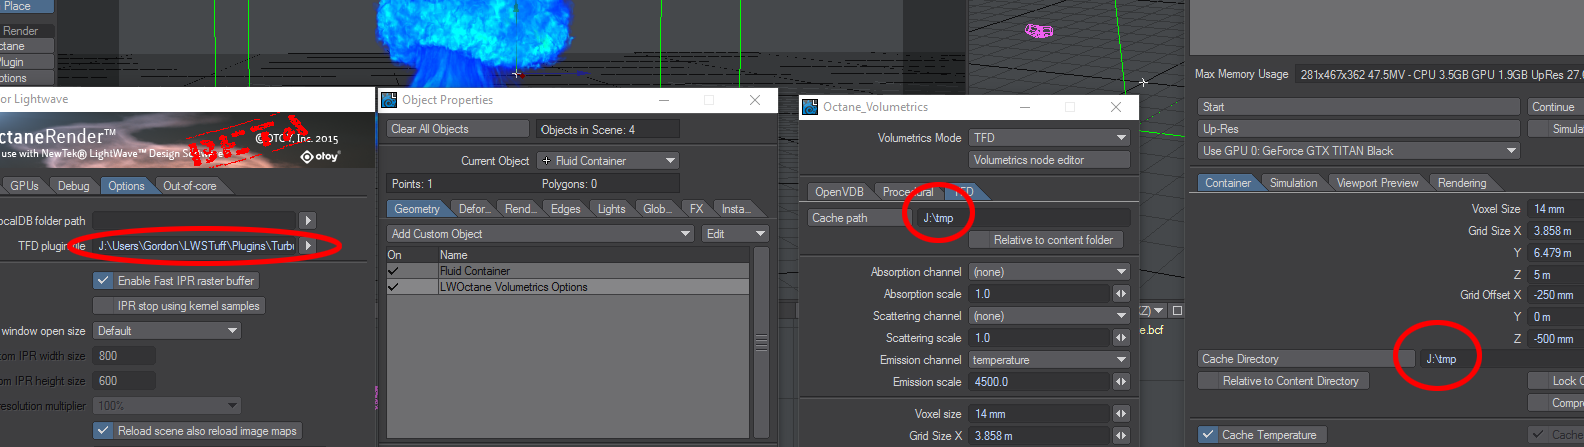Click the Start simulation button

[x=1359, y=107]
